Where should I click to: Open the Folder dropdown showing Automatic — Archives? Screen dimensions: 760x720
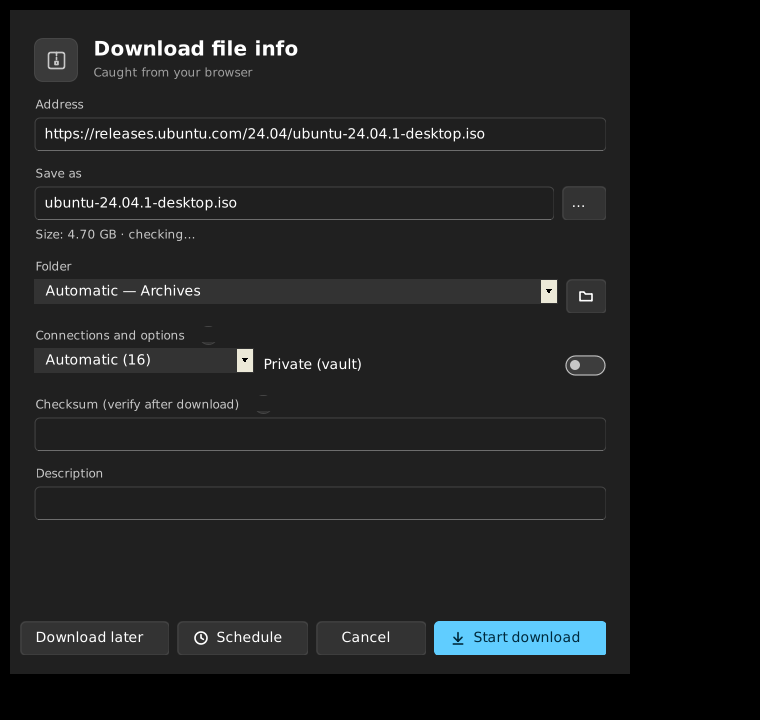tap(296, 291)
